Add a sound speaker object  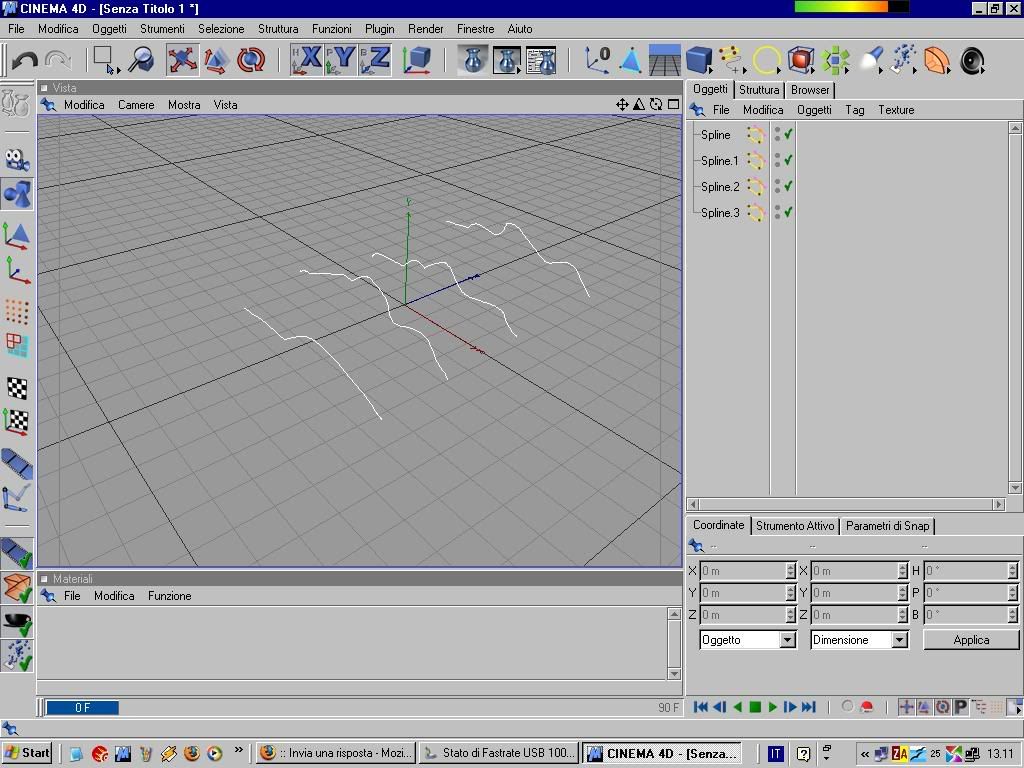point(972,60)
